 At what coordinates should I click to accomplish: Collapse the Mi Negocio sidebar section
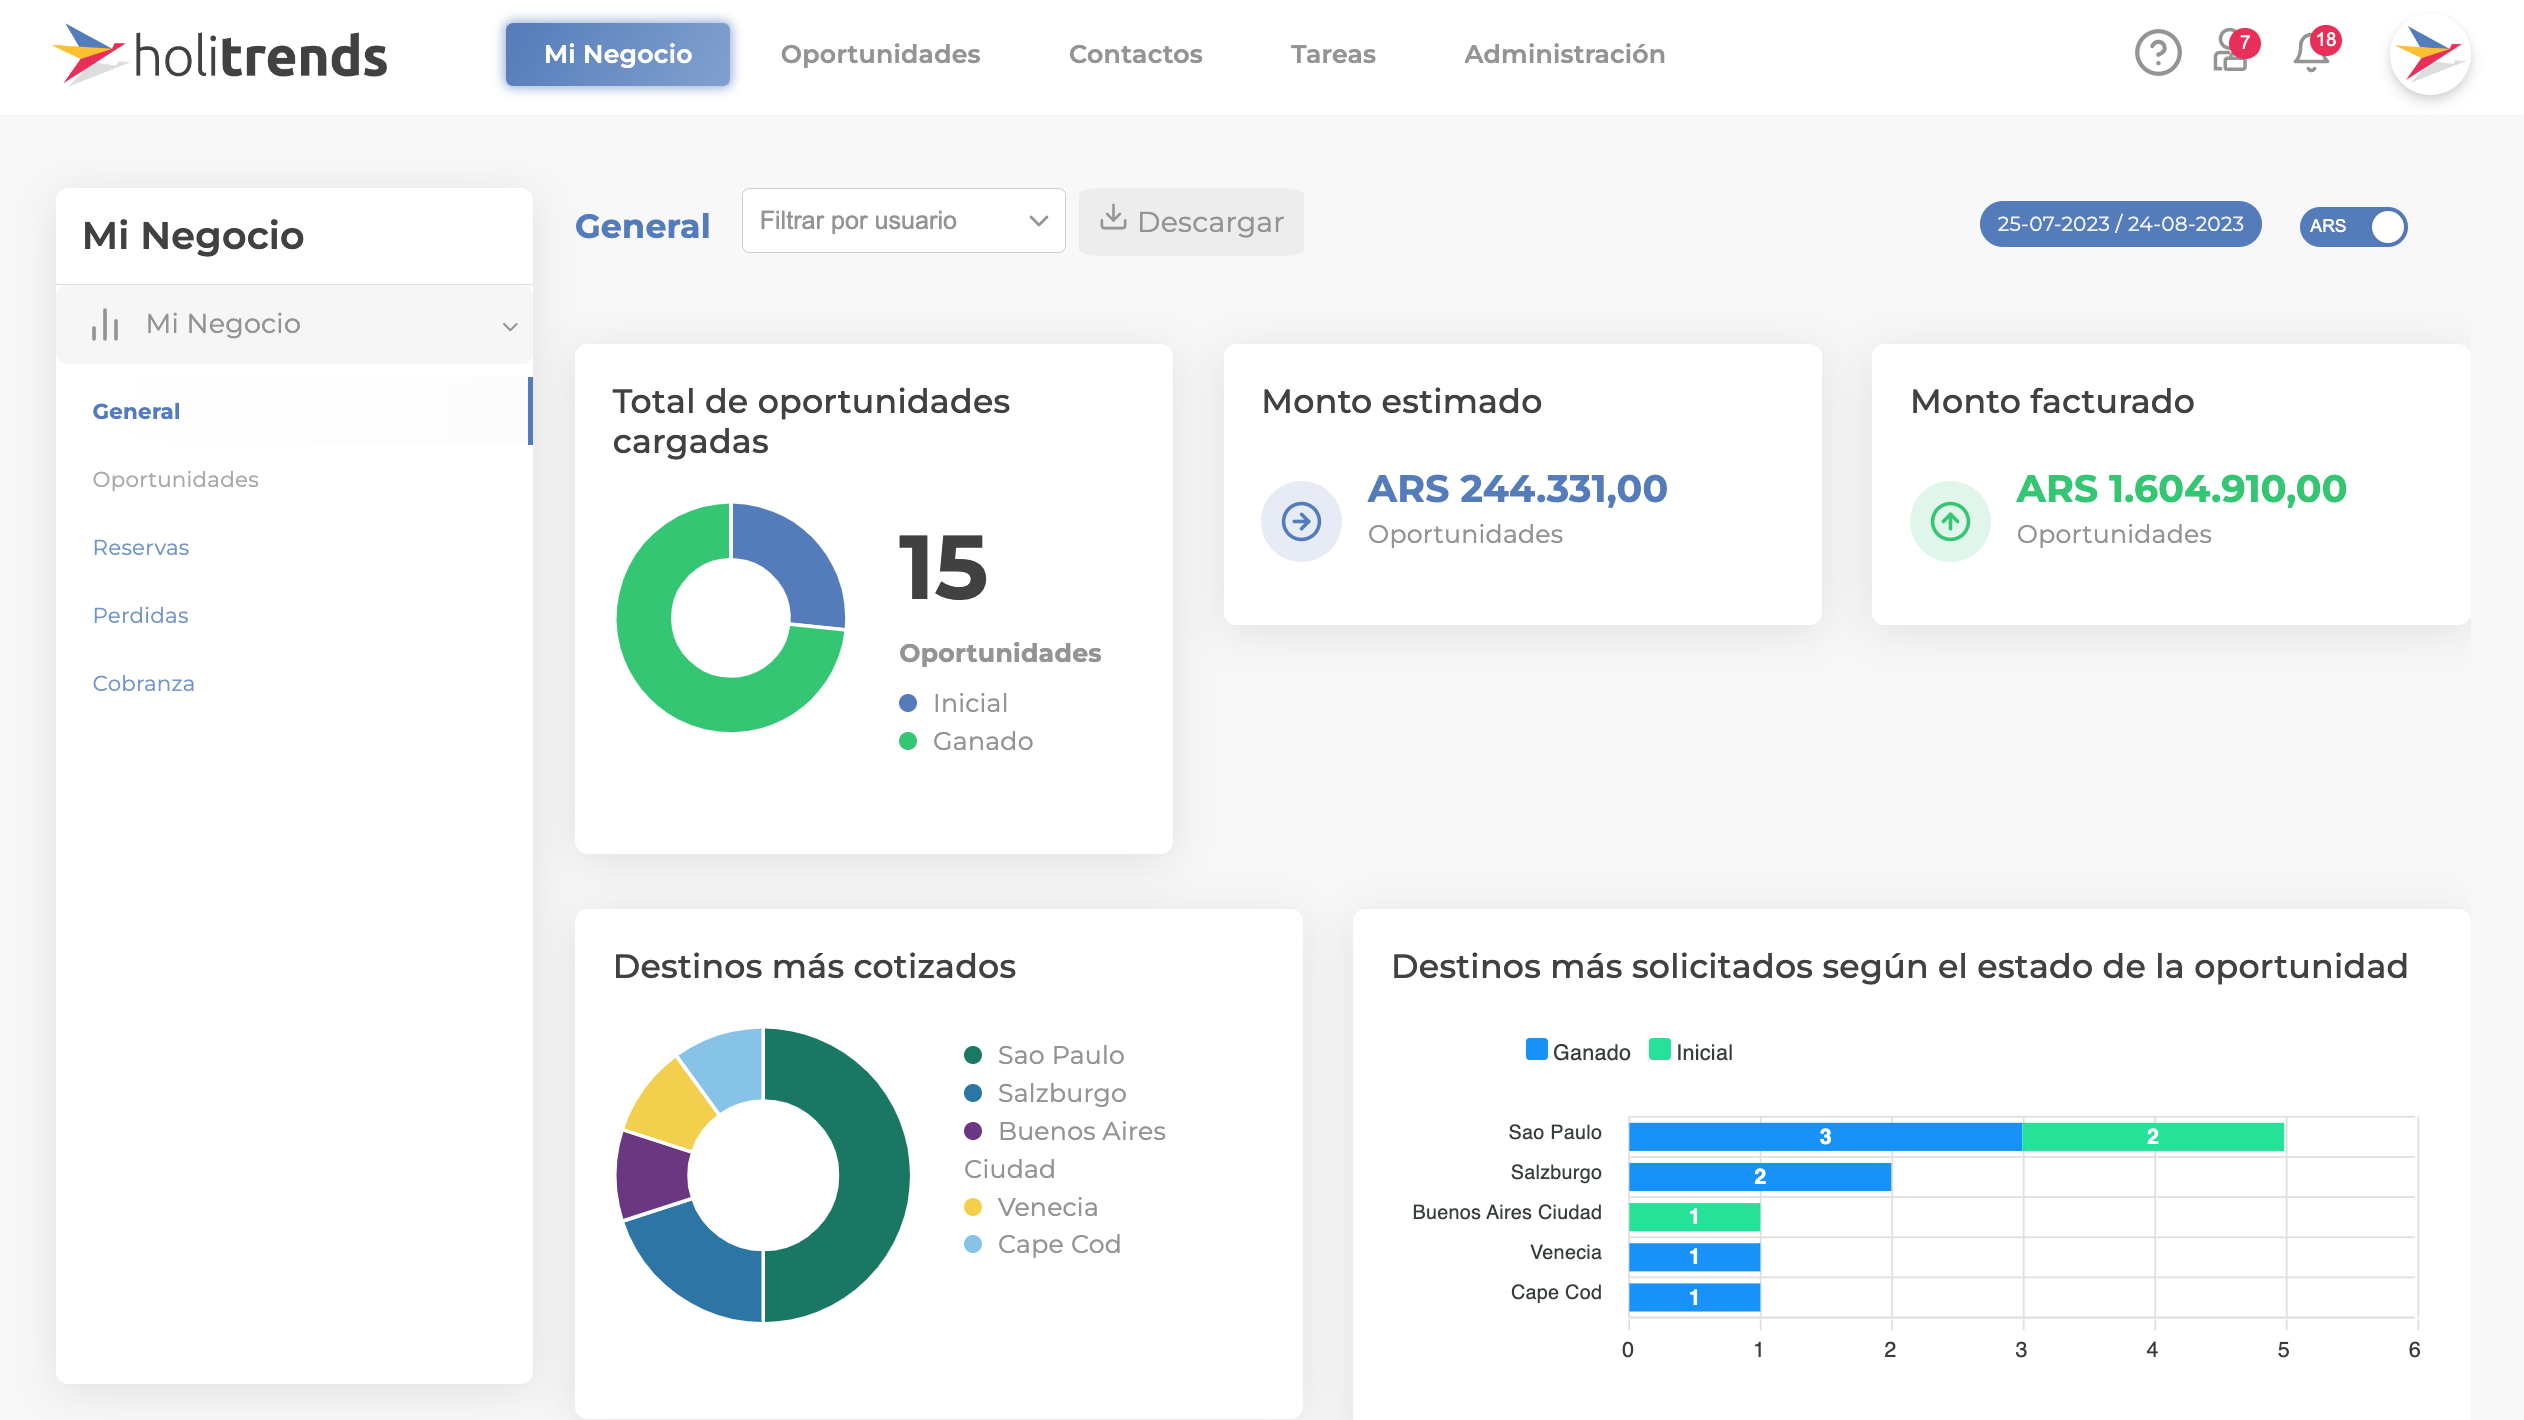pyautogui.click(x=294, y=324)
